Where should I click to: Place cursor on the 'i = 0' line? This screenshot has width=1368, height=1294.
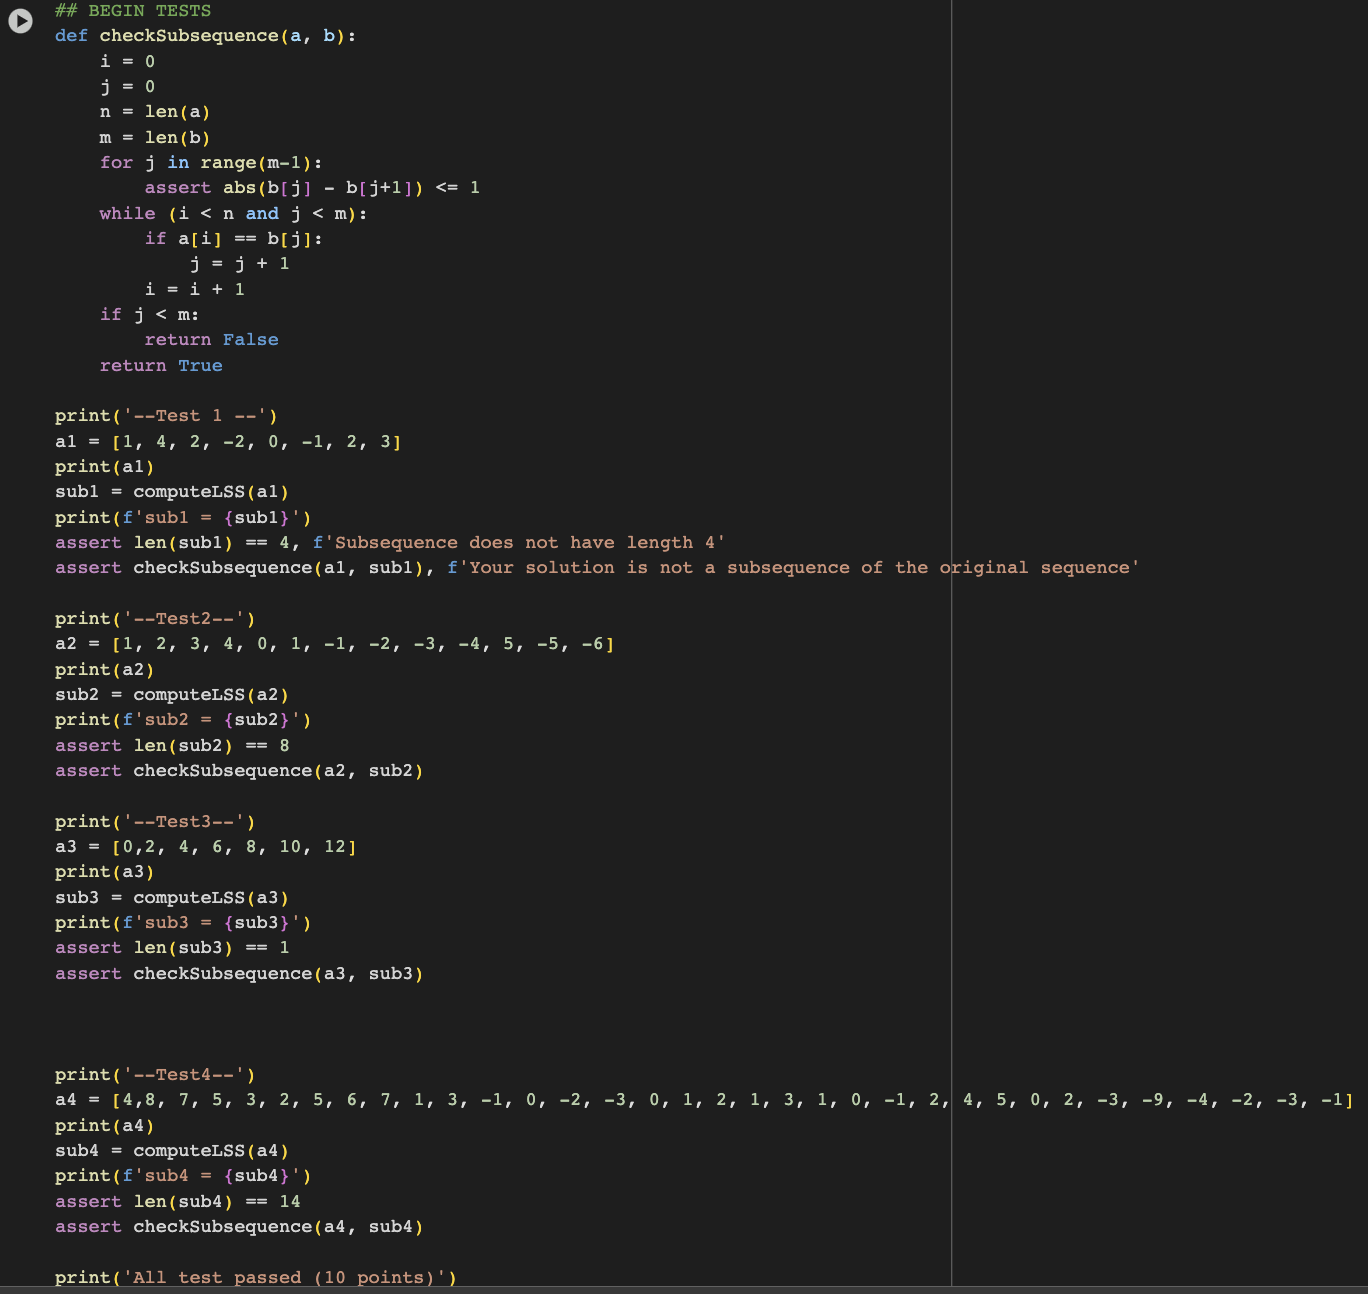pyautogui.click(x=127, y=62)
